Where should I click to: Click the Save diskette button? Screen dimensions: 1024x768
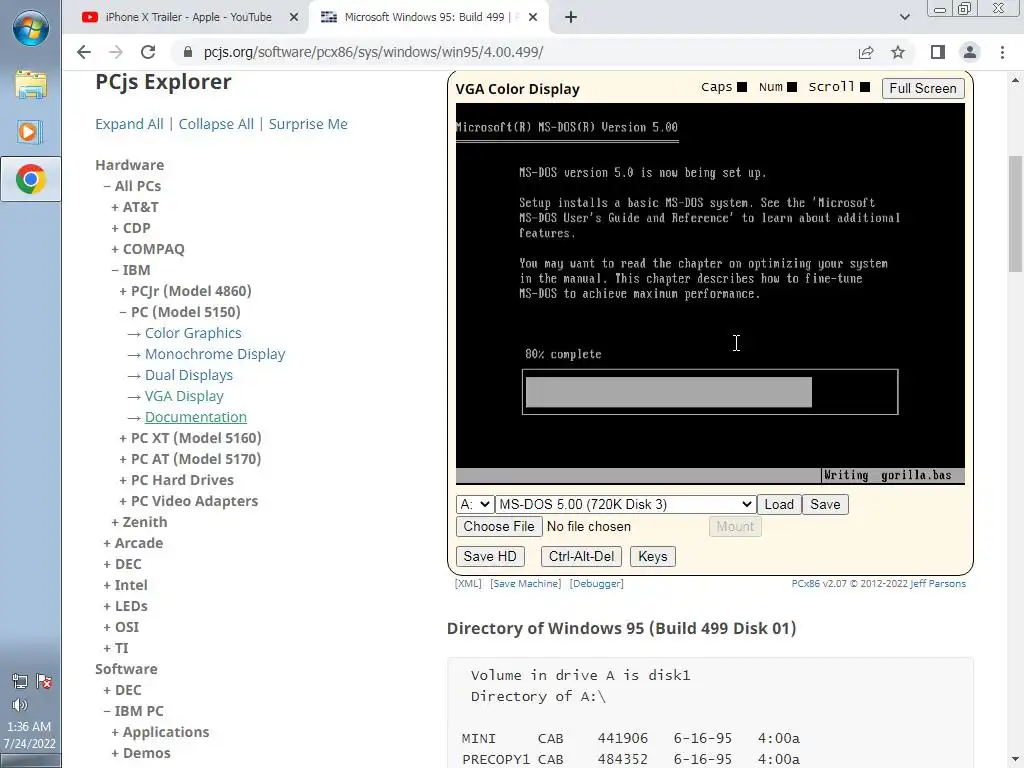tap(825, 504)
